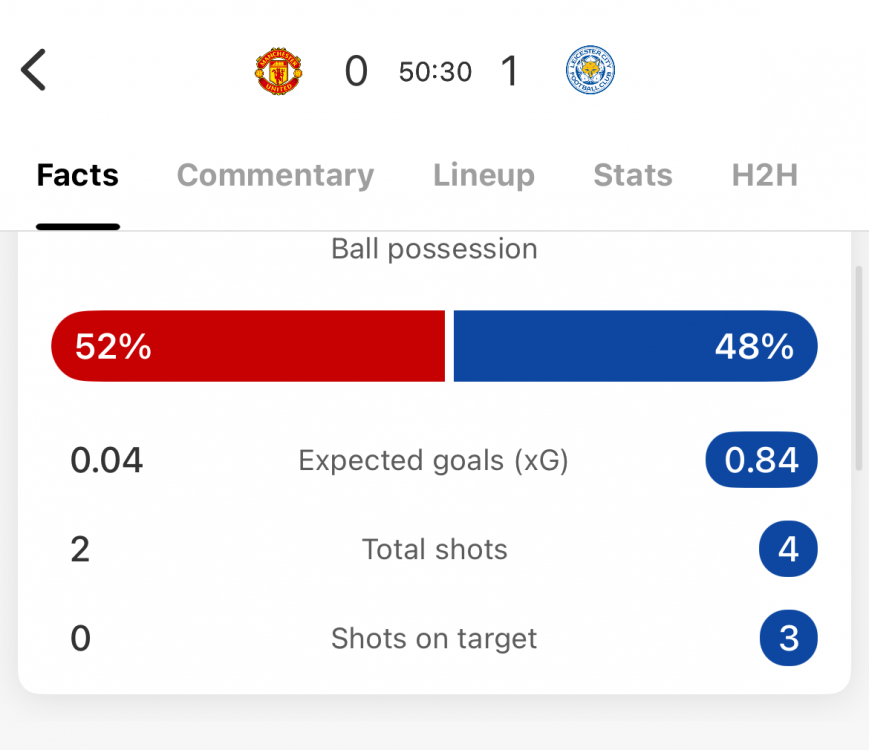Tap Manchester United's 0.04 xG value
869x750 pixels.
(x=107, y=460)
